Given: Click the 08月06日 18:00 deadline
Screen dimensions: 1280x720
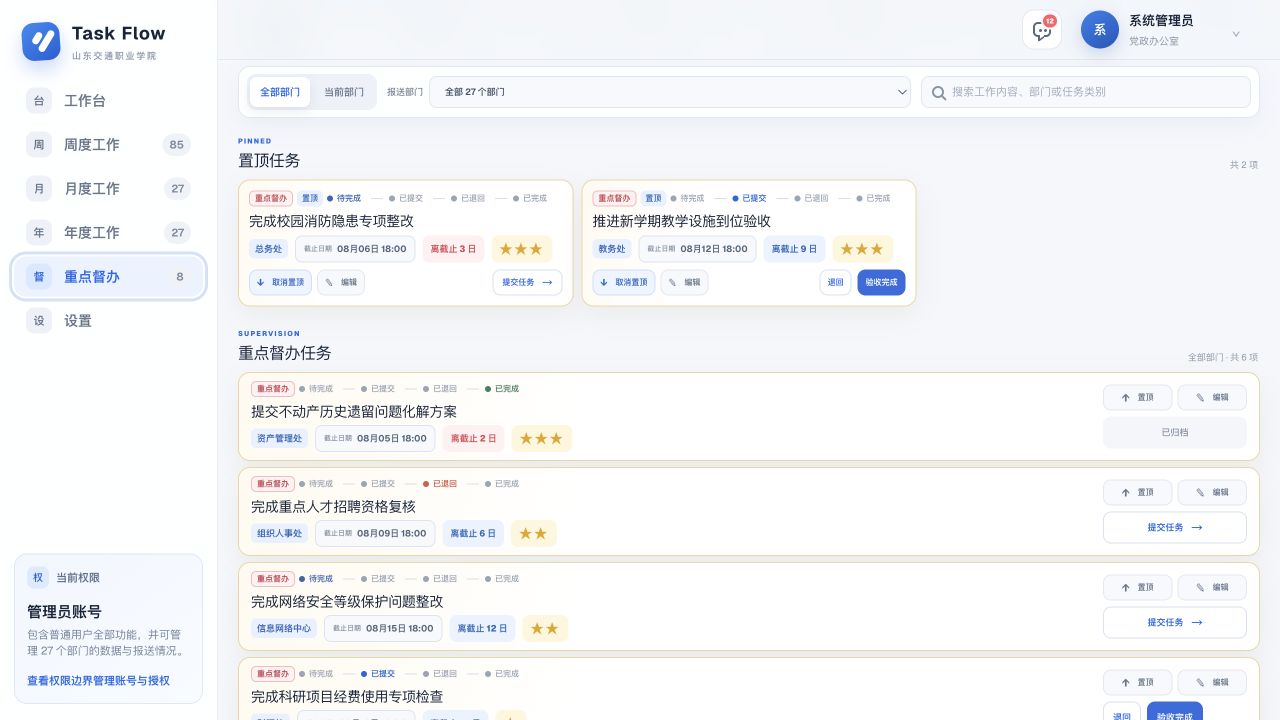Looking at the screenshot, I should pos(355,249).
